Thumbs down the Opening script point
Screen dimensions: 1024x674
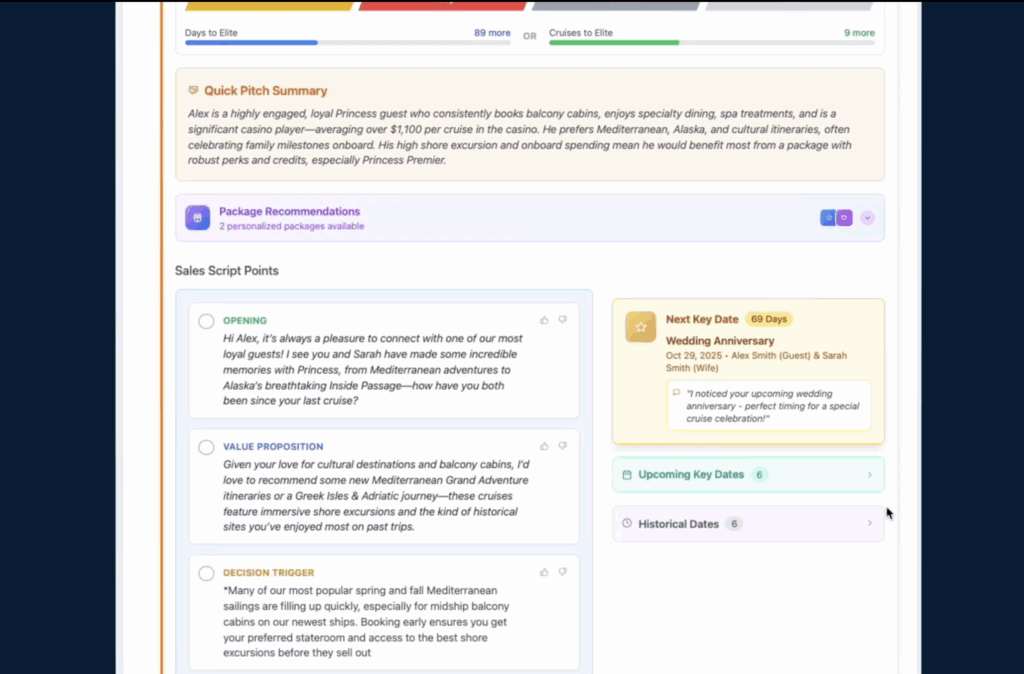point(562,320)
